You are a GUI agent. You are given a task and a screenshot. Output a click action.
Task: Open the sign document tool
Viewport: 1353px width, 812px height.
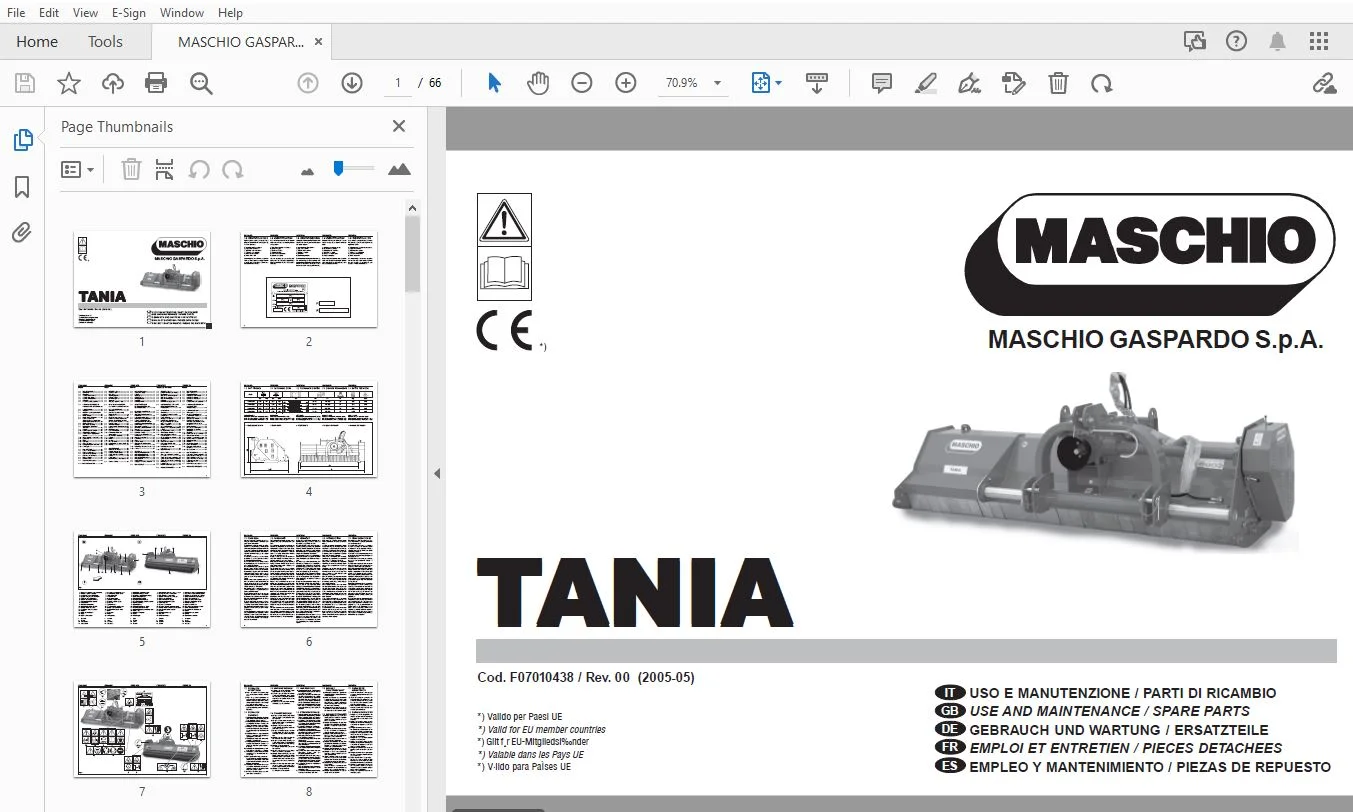click(969, 83)
